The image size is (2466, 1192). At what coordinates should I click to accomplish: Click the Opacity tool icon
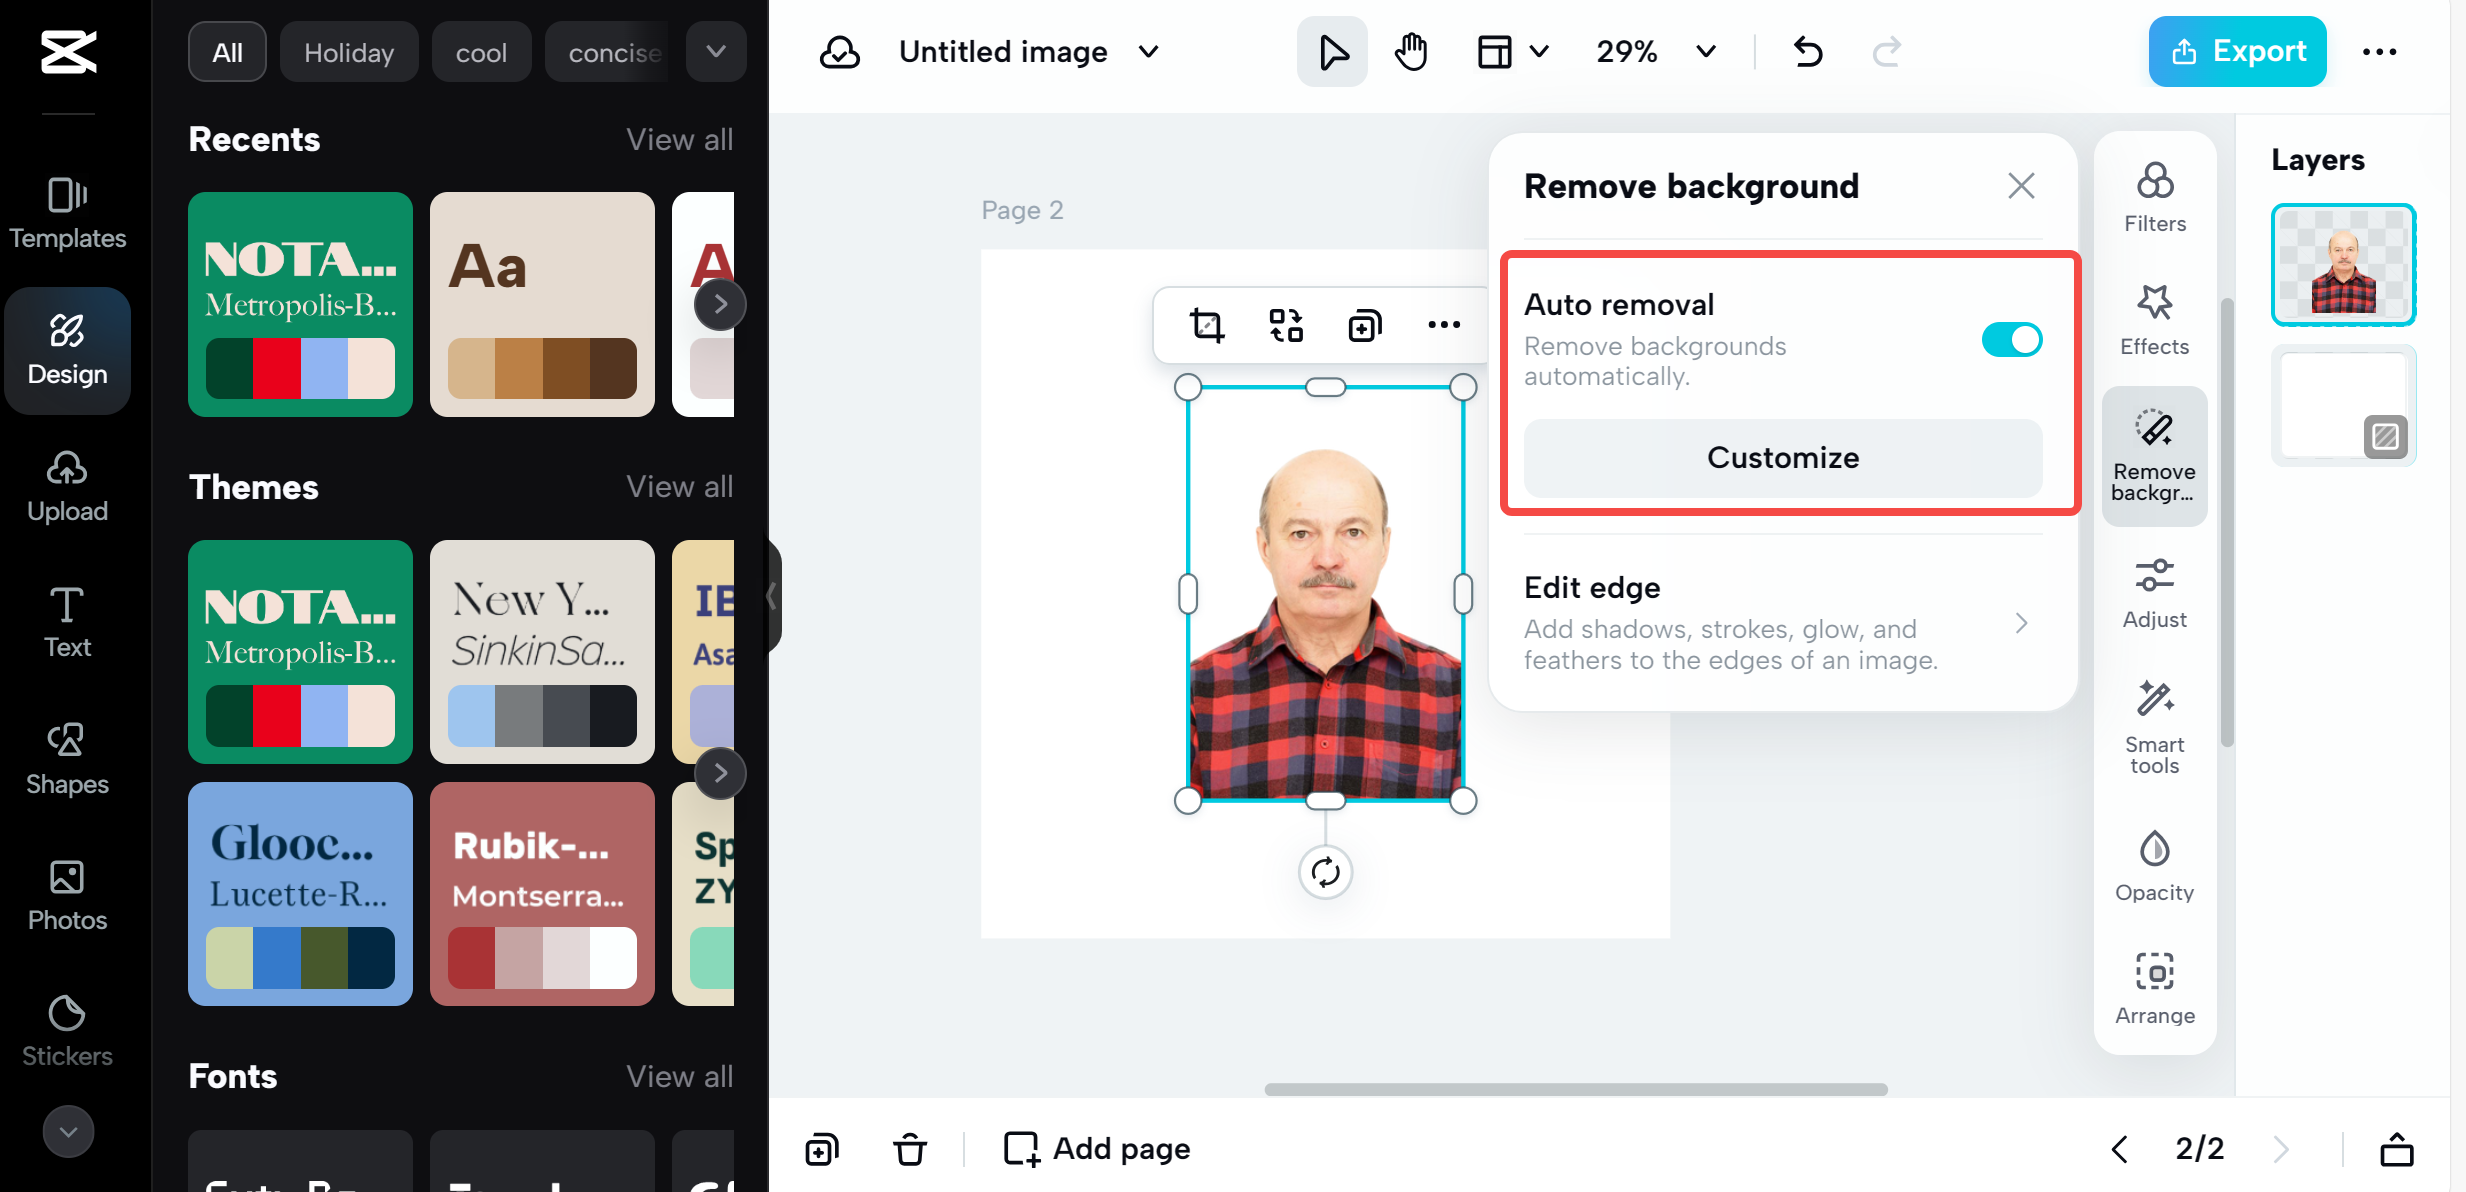(x=2154, y=866)
